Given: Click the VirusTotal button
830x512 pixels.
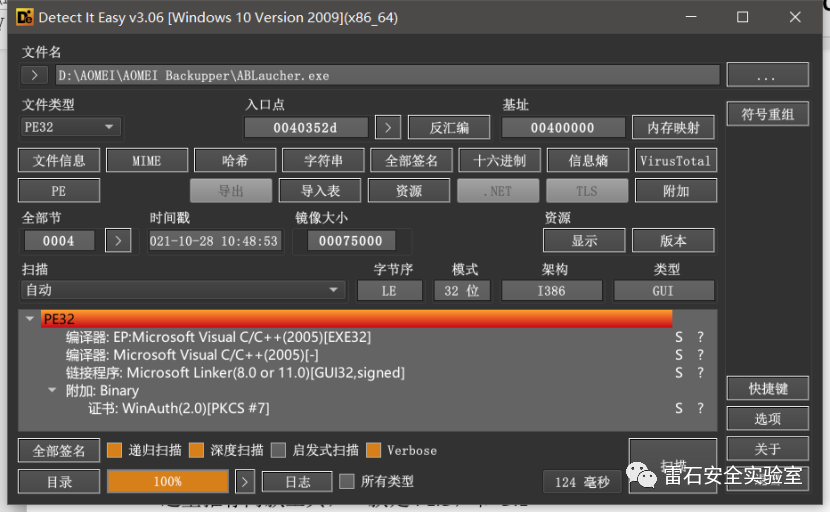Looking at the screenshot, I should click(x=676, y=160).
